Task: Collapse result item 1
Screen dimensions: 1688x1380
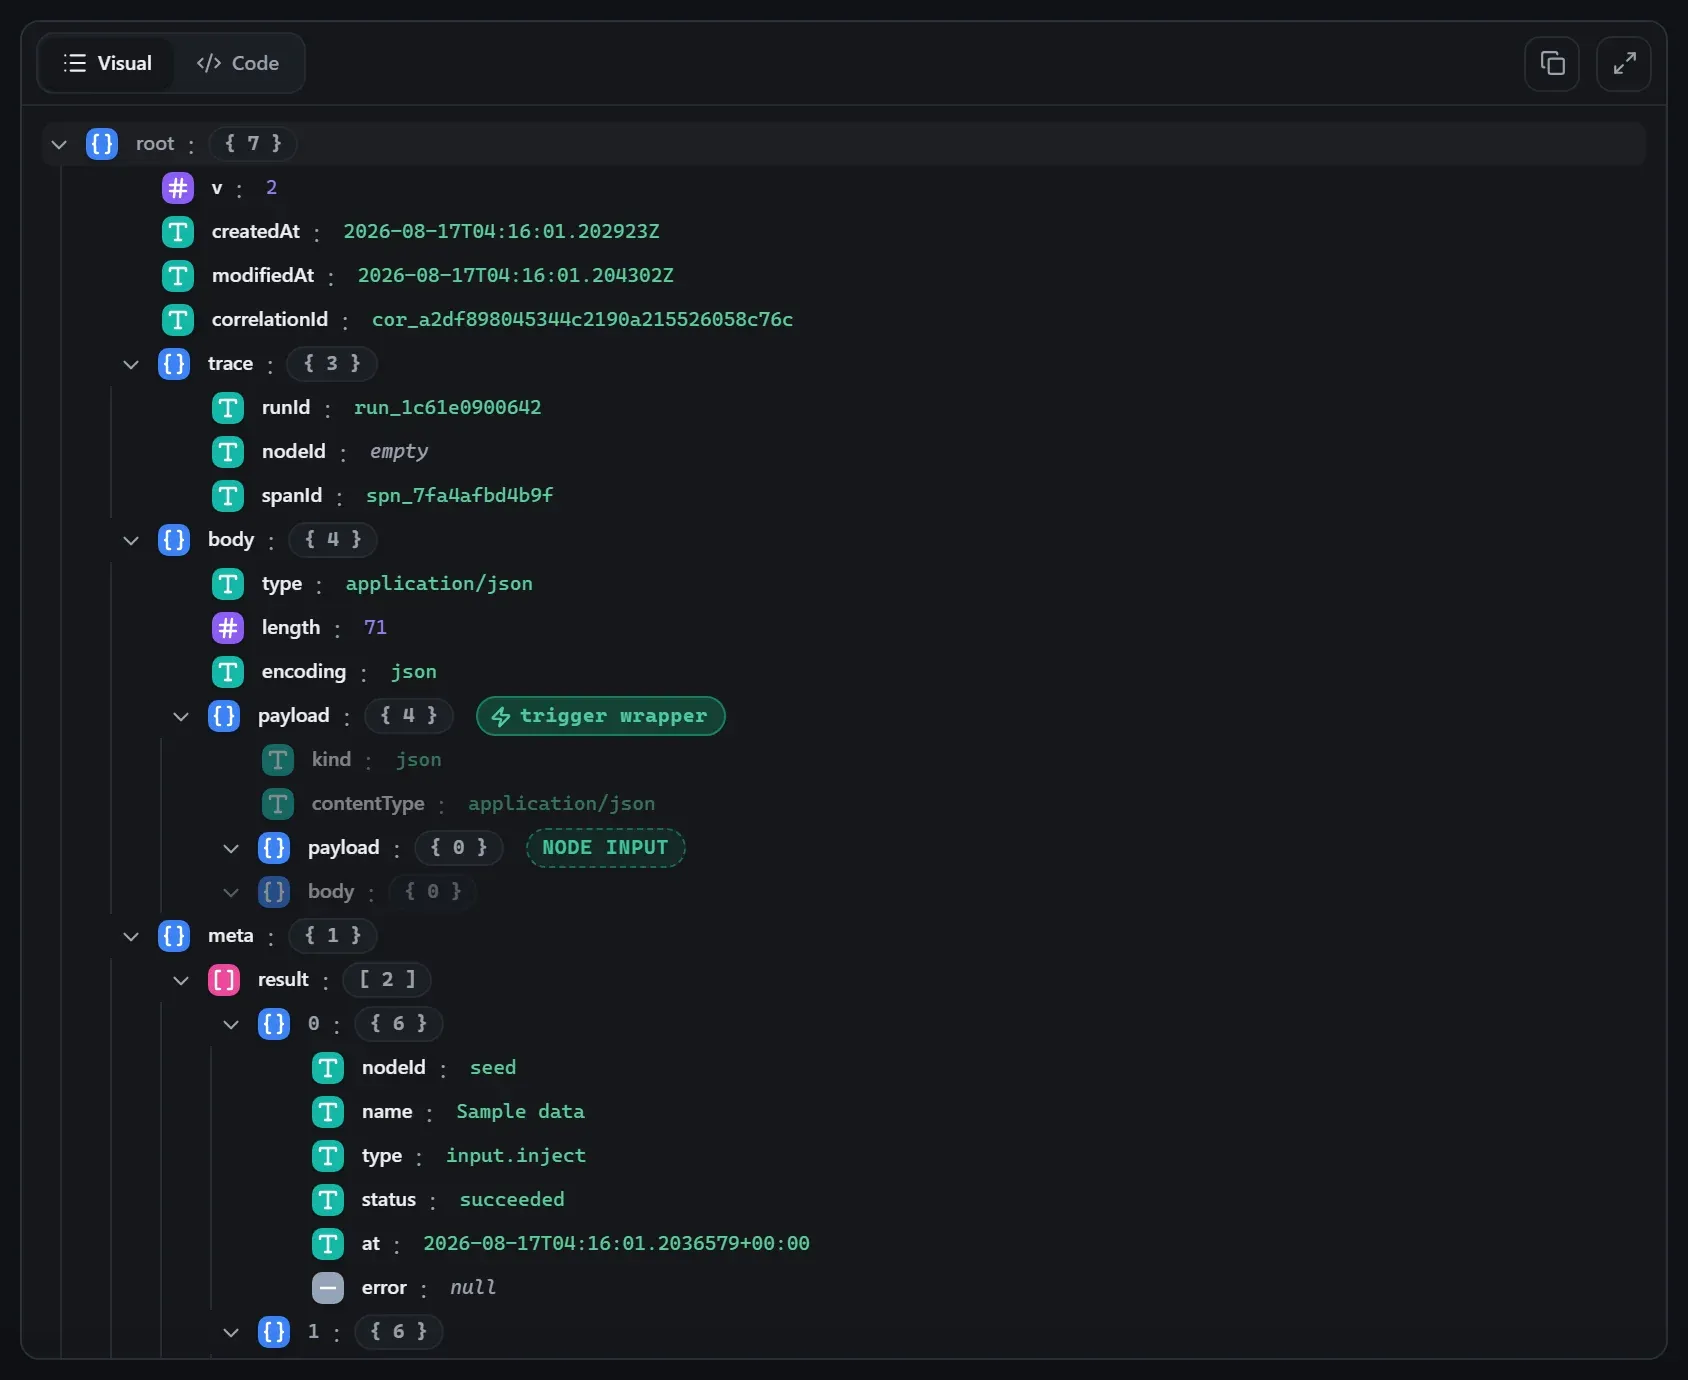Action: coord(231,1332)
